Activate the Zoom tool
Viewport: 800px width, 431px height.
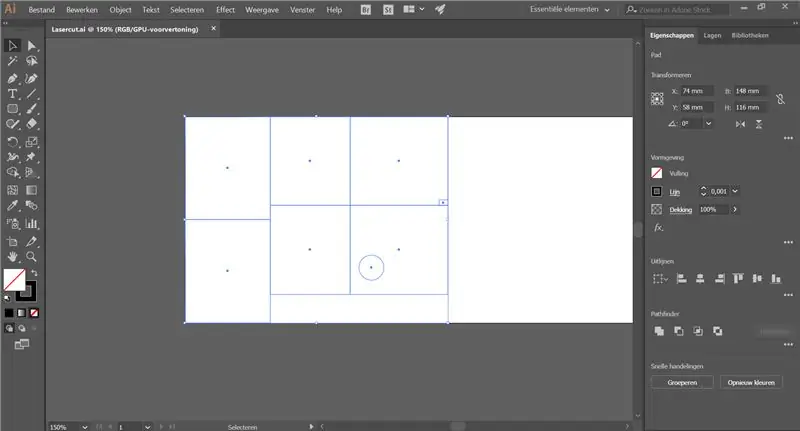(32, 257)
